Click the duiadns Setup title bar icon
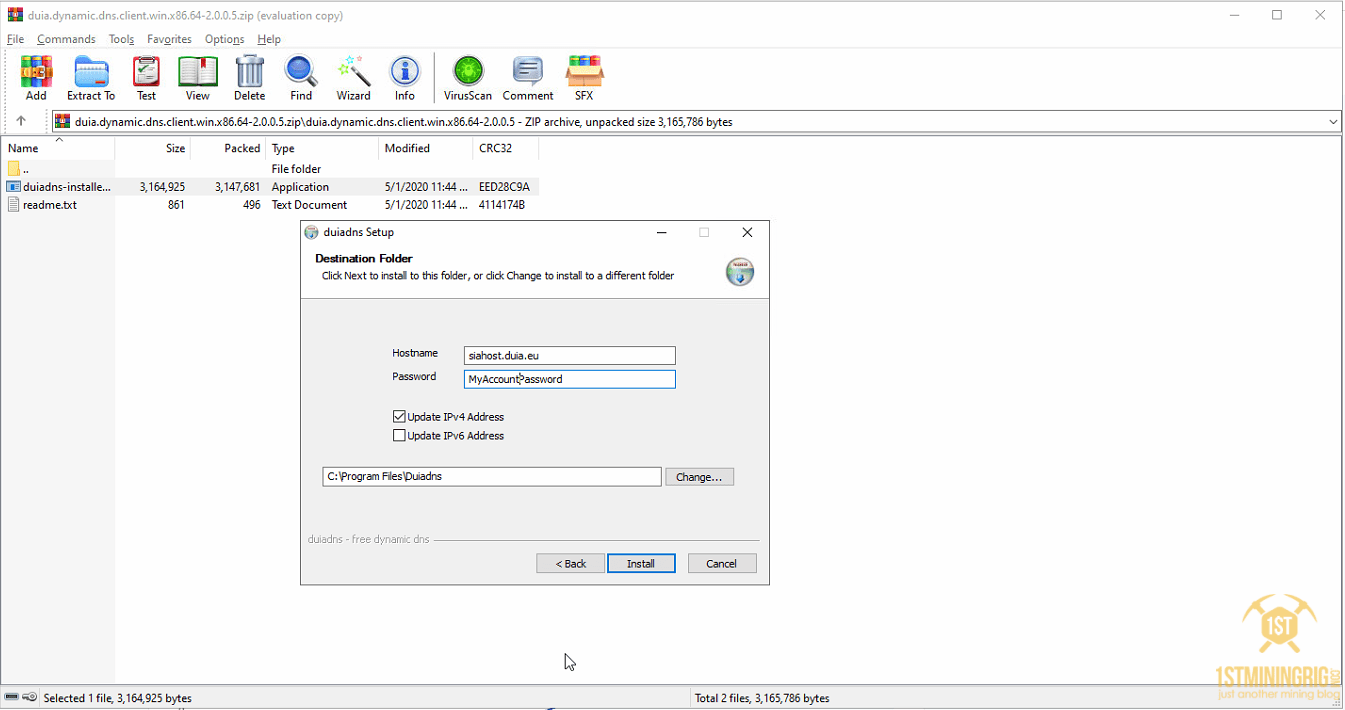 [x=311, y=232]
